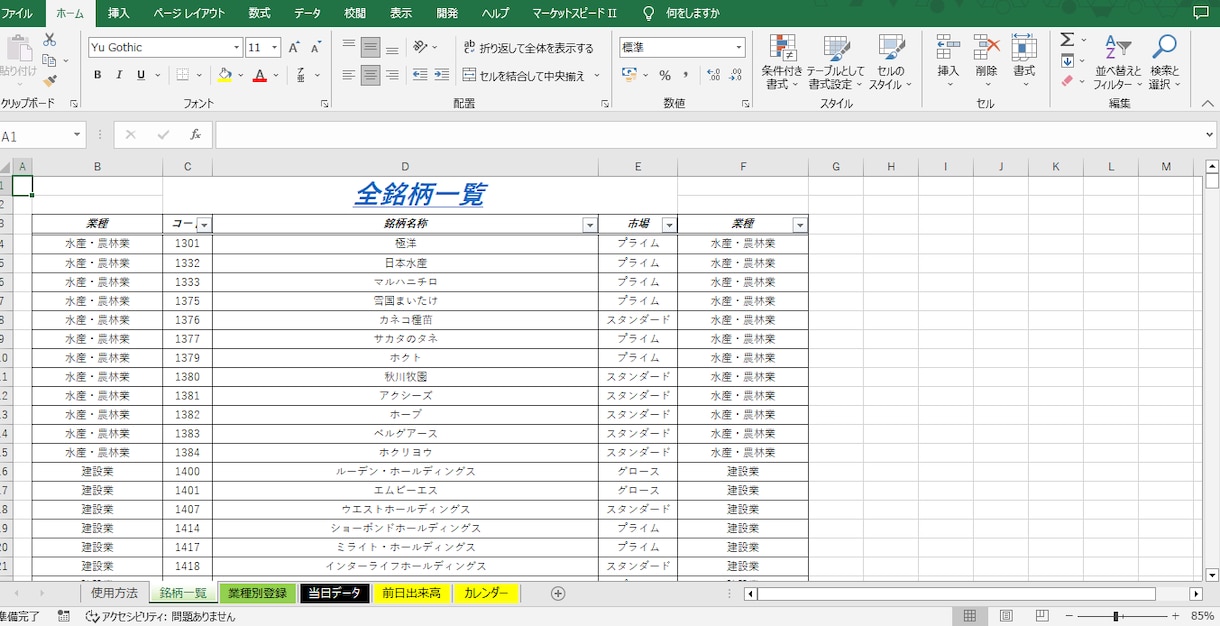Click the AutoSum sigma icon
This screenshot has width=1220, height=626.
pyautogui.click(x=1067, y=40)
